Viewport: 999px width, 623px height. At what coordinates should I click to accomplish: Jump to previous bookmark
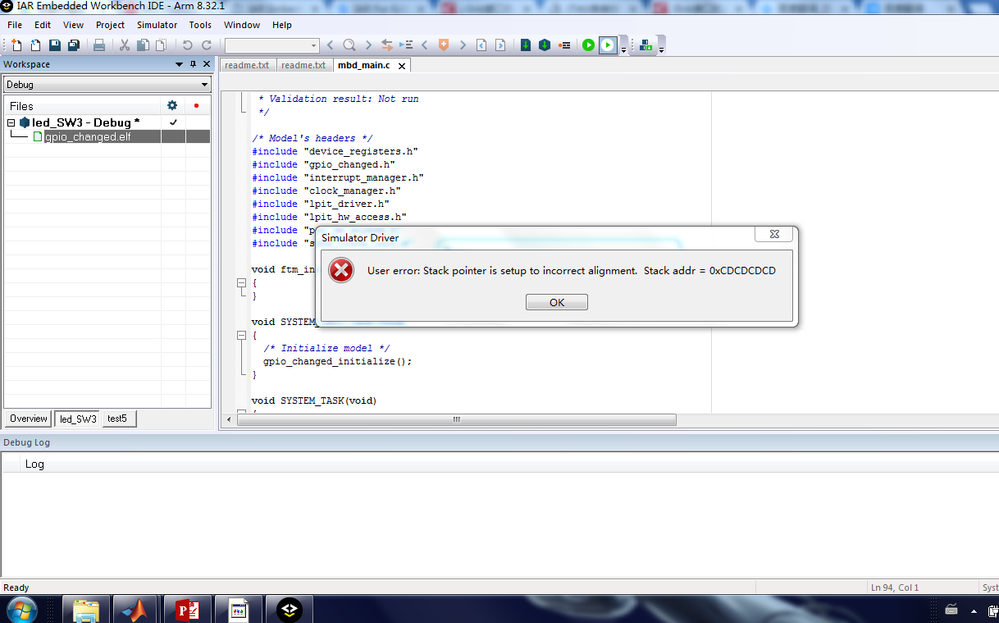coord(424,45)
